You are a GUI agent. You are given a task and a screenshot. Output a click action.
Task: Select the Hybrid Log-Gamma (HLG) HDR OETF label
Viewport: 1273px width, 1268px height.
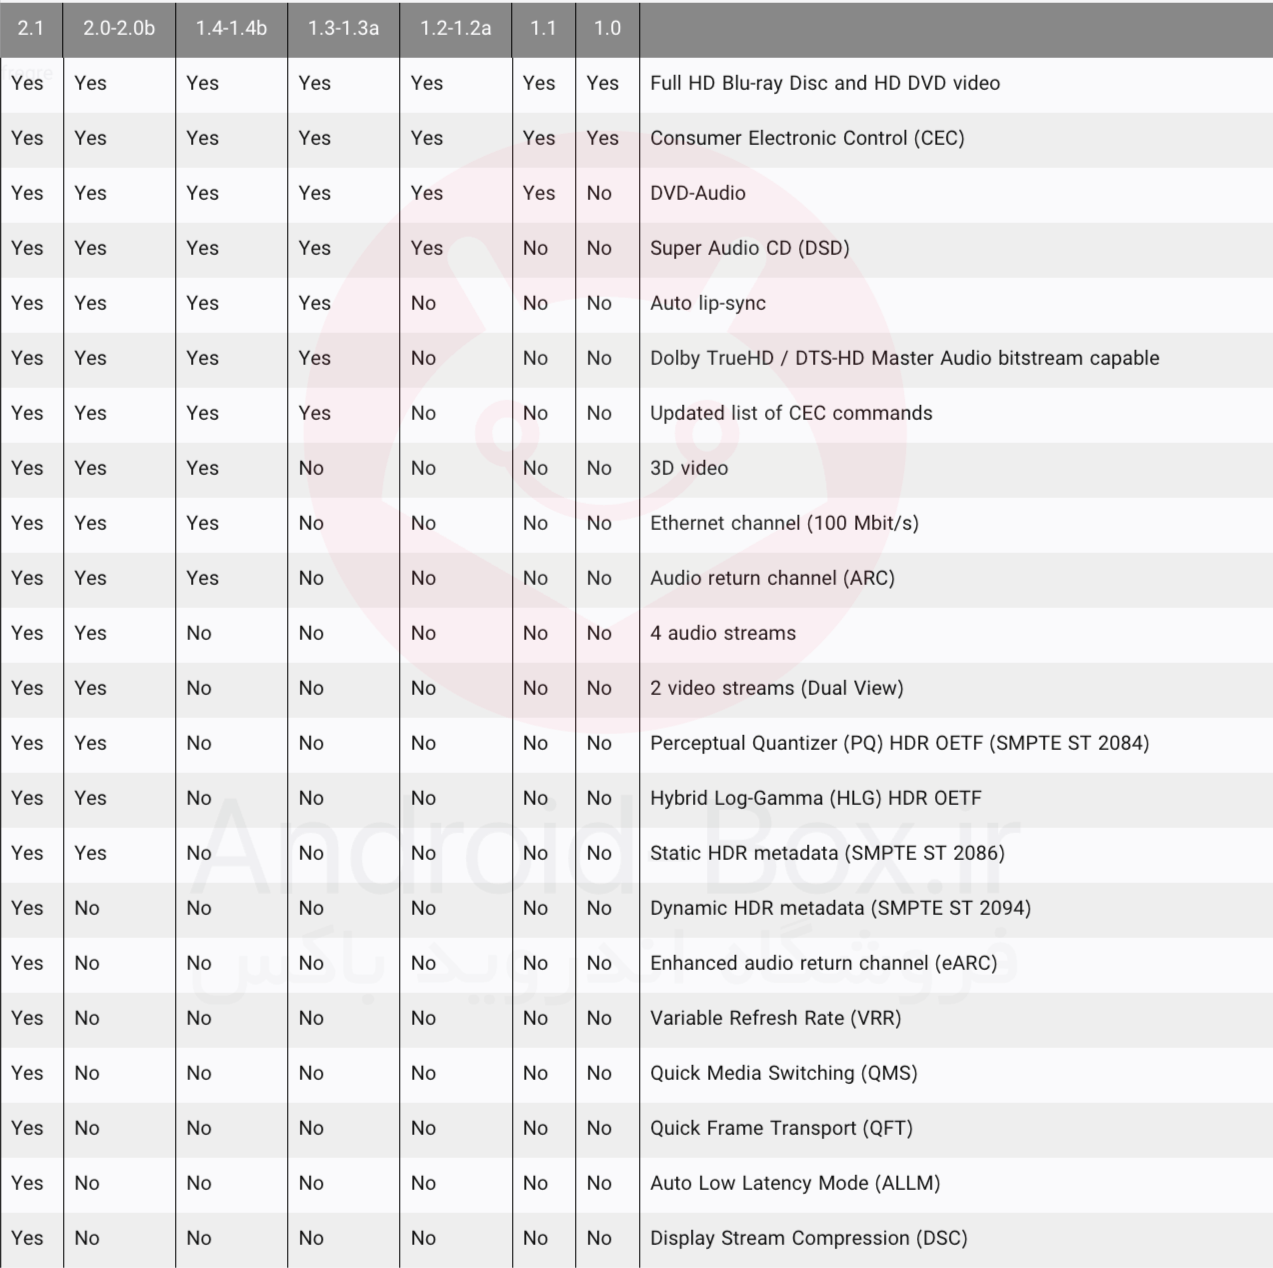pos(816,798)
